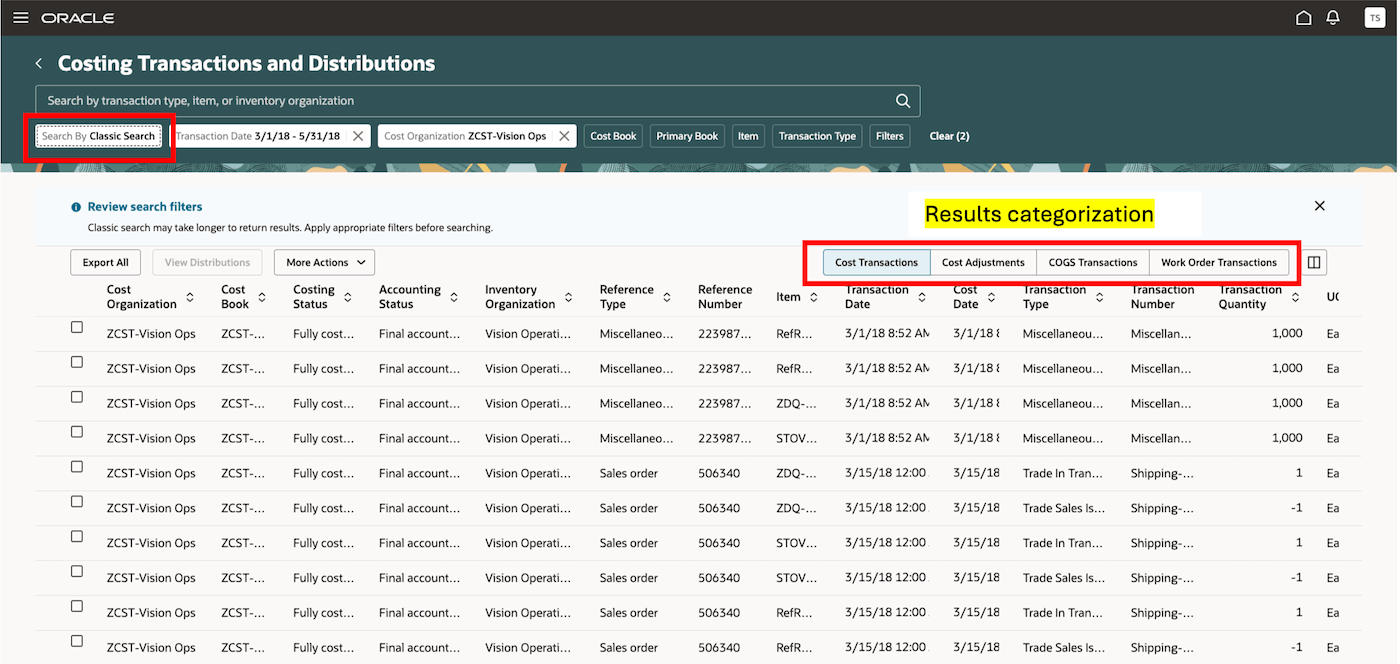Sort by Item column
This screenshot has width=1400, height=664.
pos(812,298)
